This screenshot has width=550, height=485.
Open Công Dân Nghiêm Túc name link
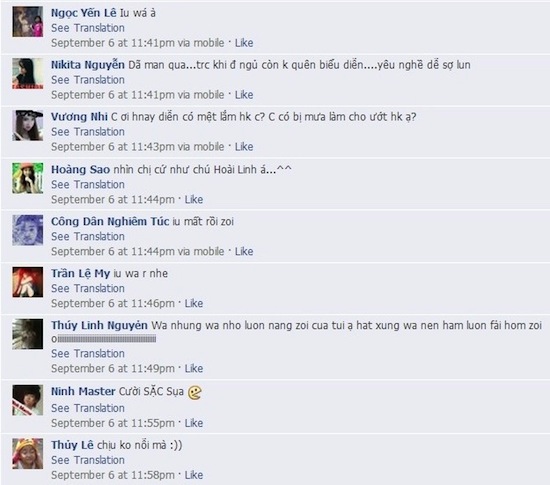coord(110,222)
